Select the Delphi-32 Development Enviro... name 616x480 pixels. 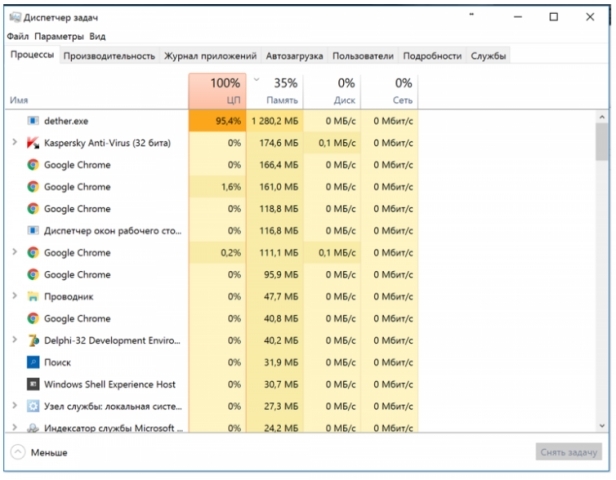[x=112, y=341]
